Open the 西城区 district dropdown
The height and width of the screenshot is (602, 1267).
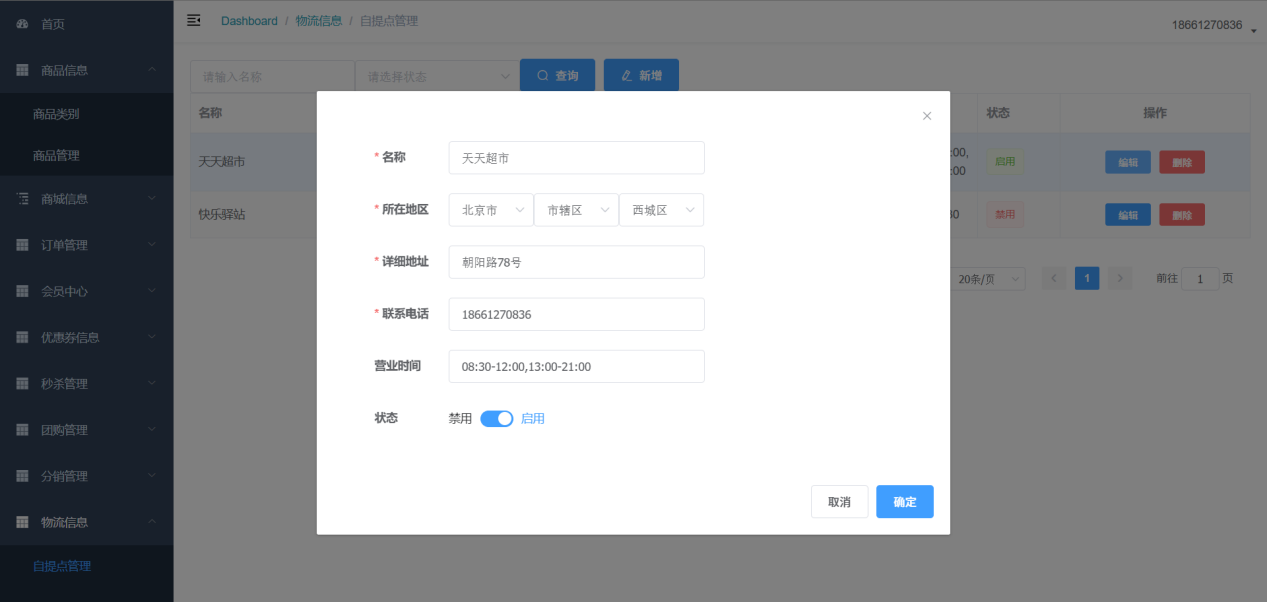[661, 210]
